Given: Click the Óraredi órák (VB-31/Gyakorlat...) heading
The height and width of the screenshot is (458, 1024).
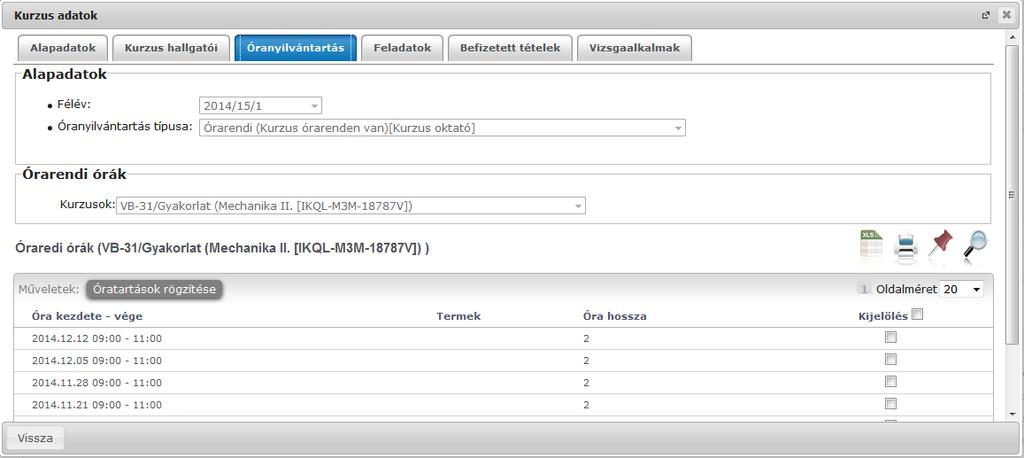Looking at the screenshot, I should [221, 249].
